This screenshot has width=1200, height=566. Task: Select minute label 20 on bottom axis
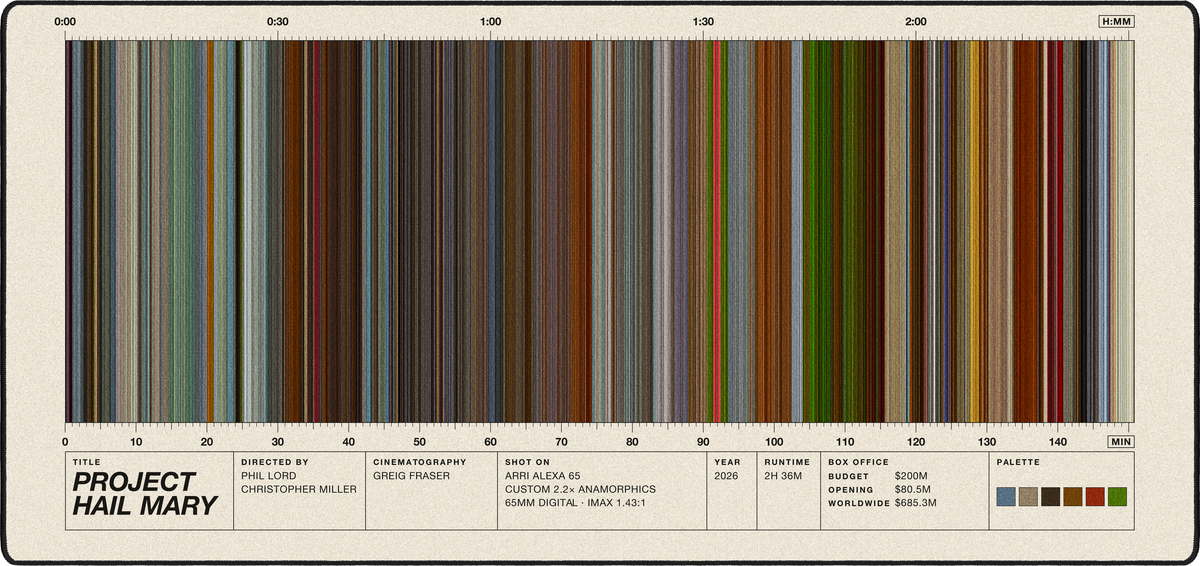click(x=207, y=441)
